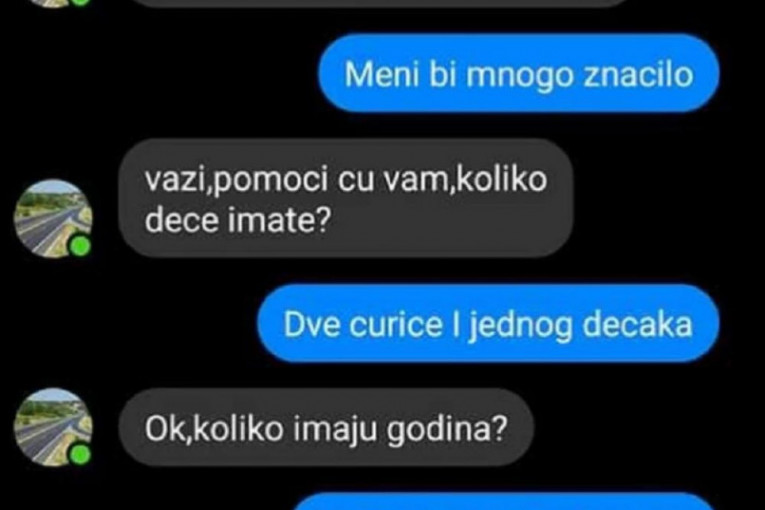Click the word "imate?" in the grey message
The image size is (765, 510).
(x=280, y=221)
